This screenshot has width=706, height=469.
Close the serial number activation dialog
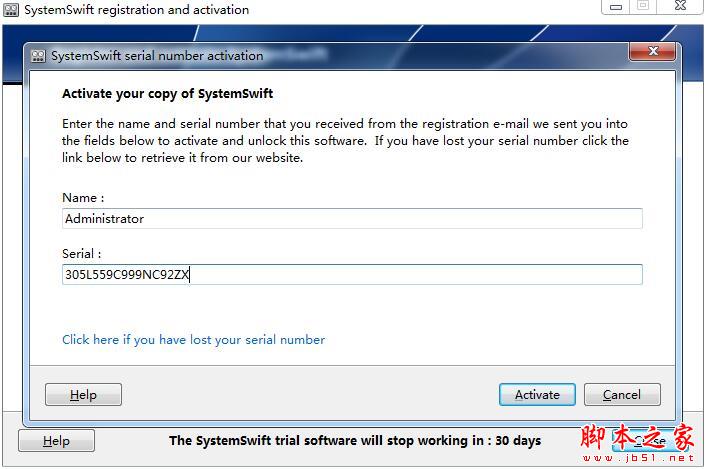[653, 51]
